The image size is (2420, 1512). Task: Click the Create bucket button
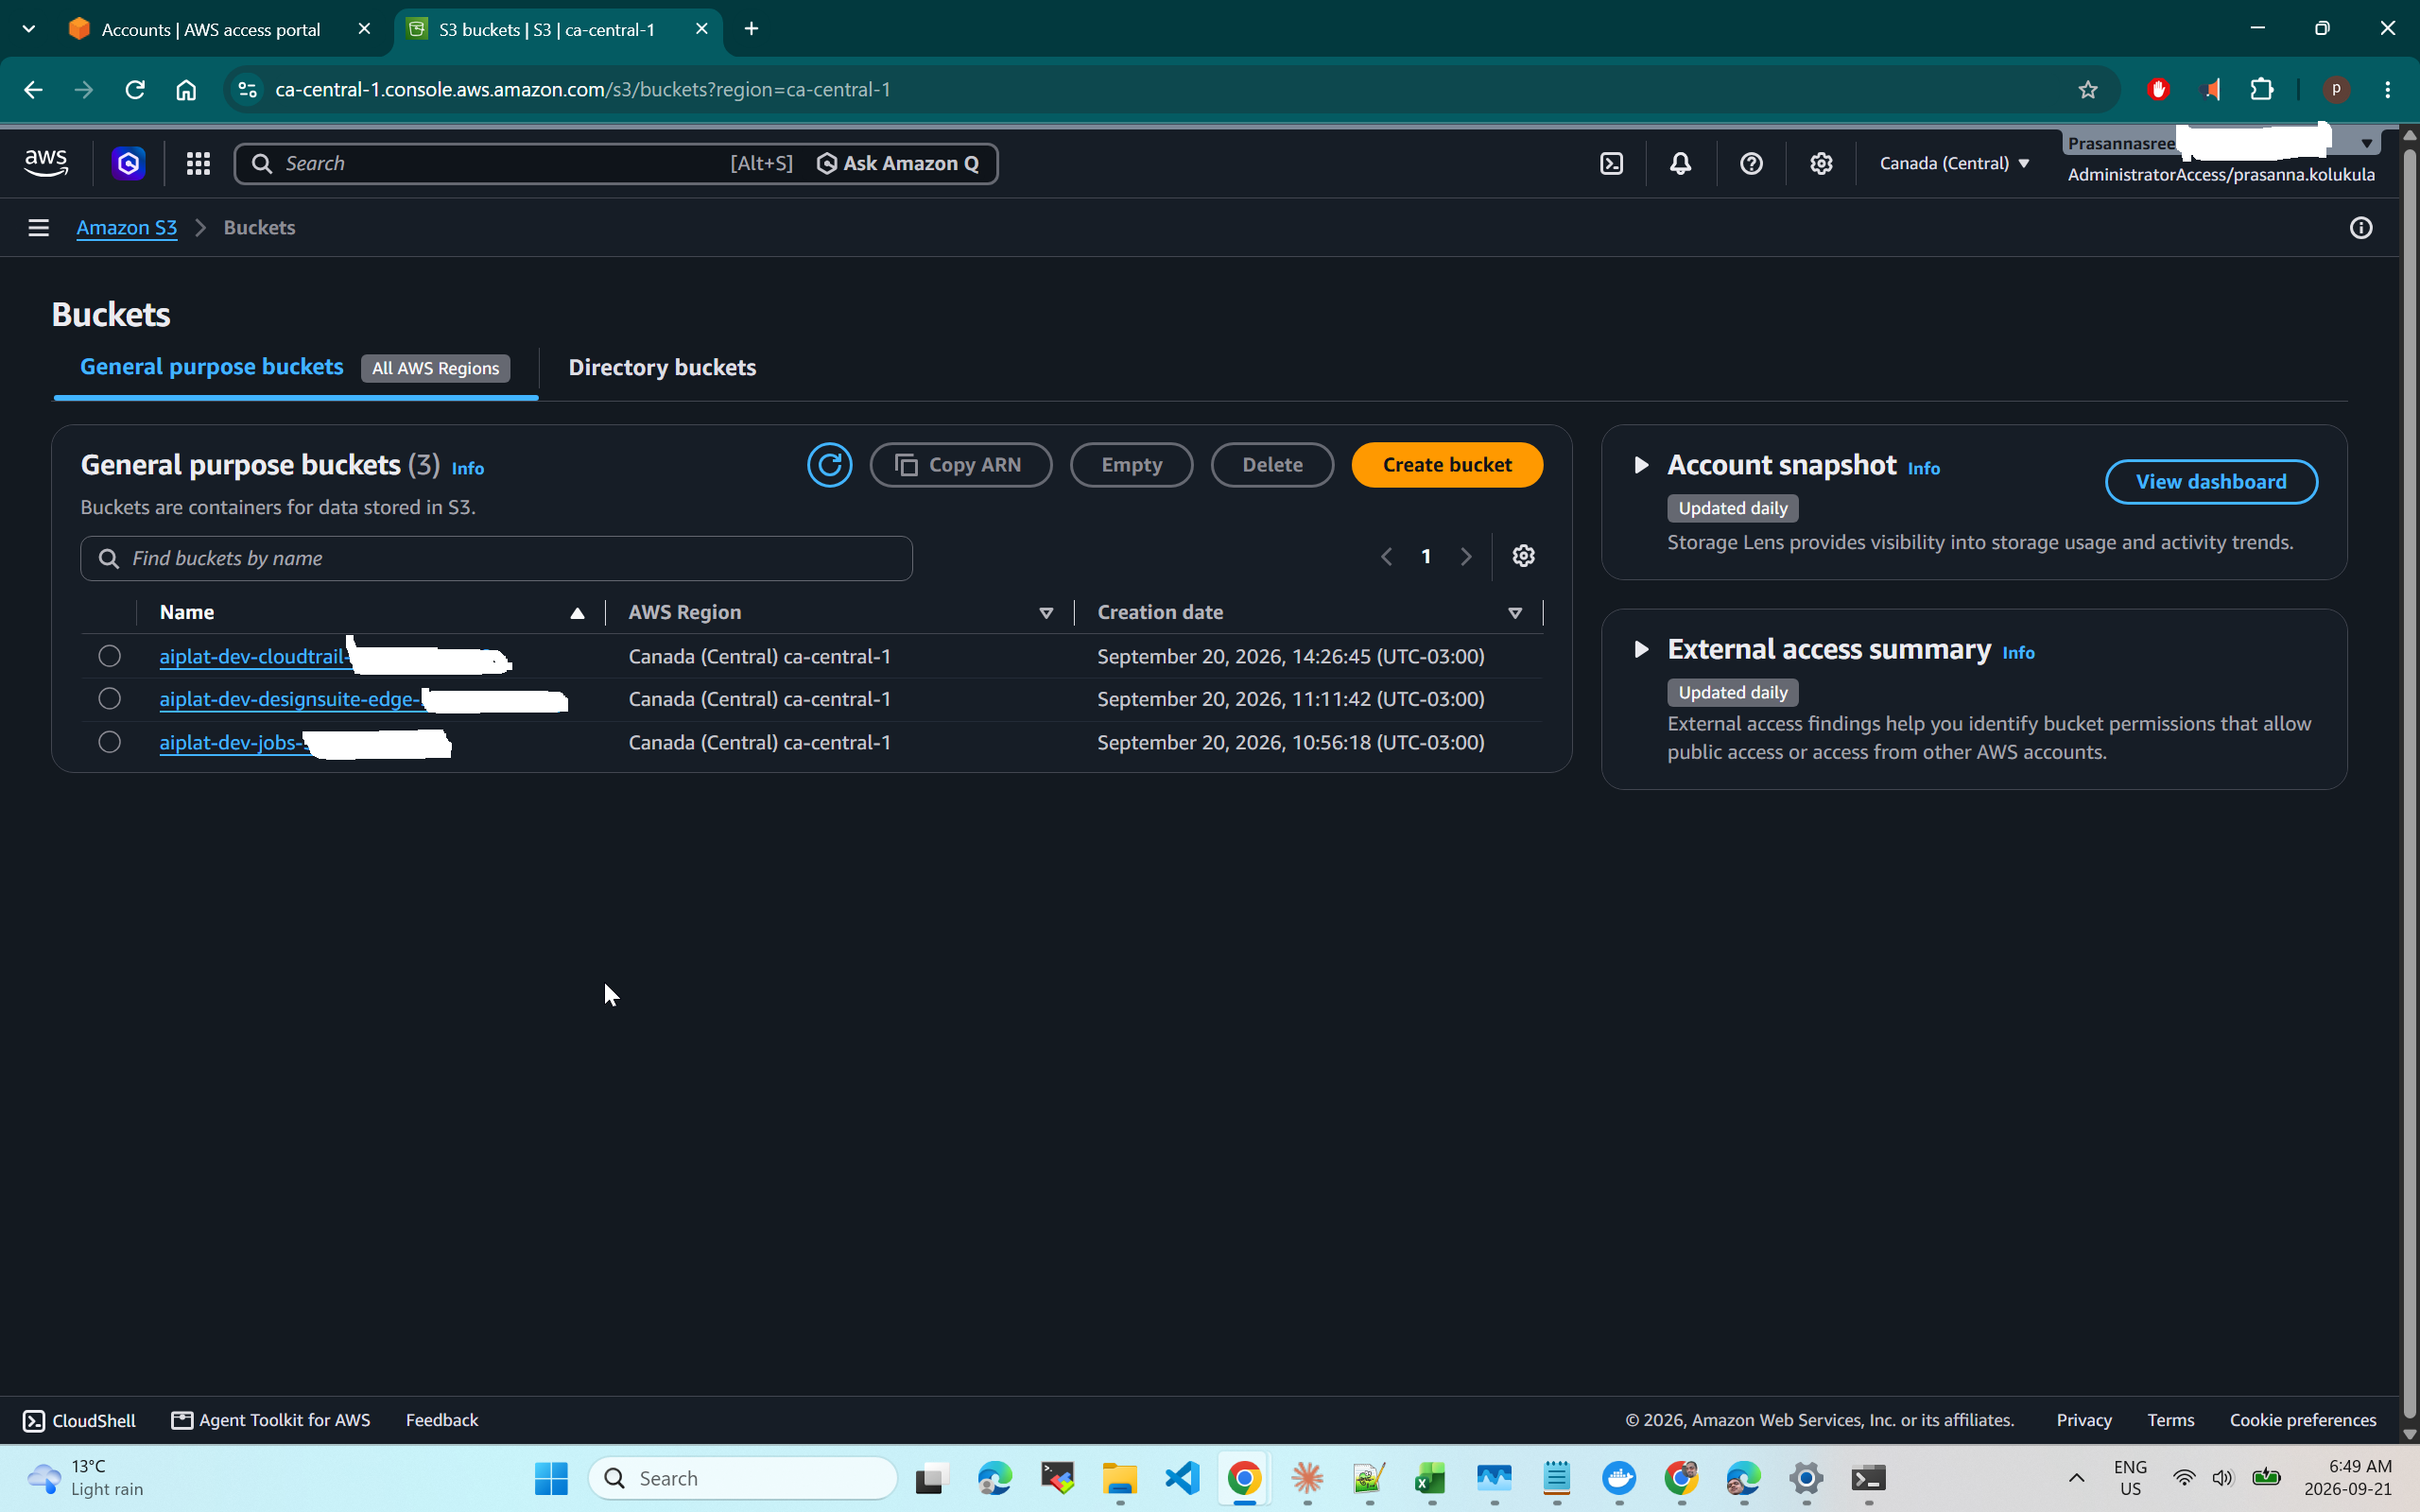point(1446,465)
